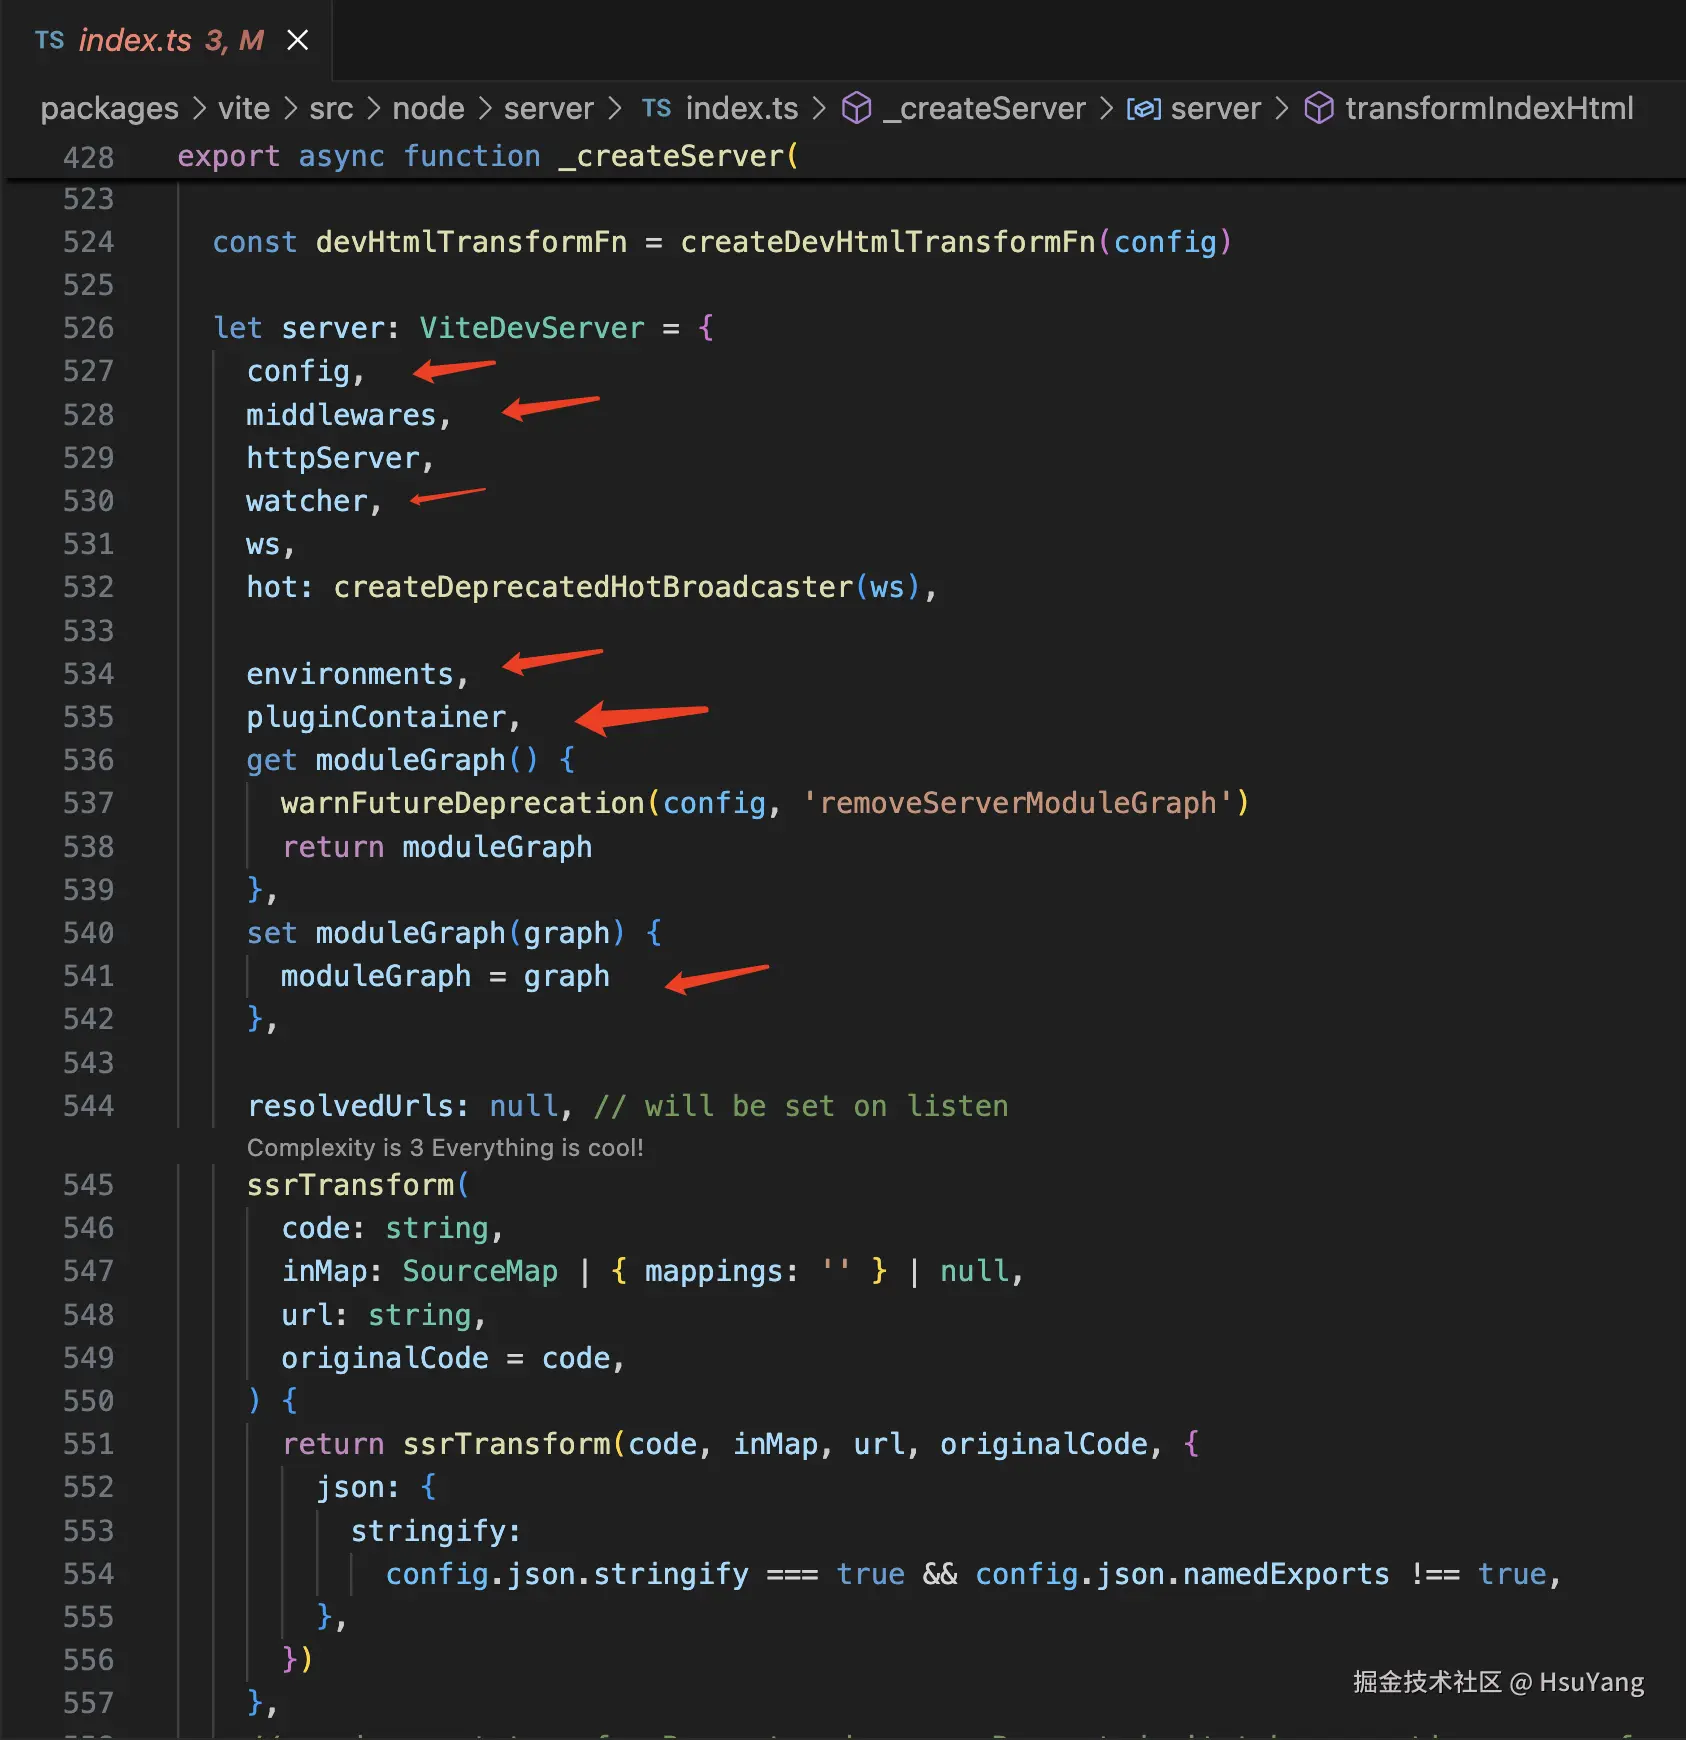Open the vite breadcrumb segment
Image resolution: width=1686 pixels, height=1740 pixels.
coord(244,108)
